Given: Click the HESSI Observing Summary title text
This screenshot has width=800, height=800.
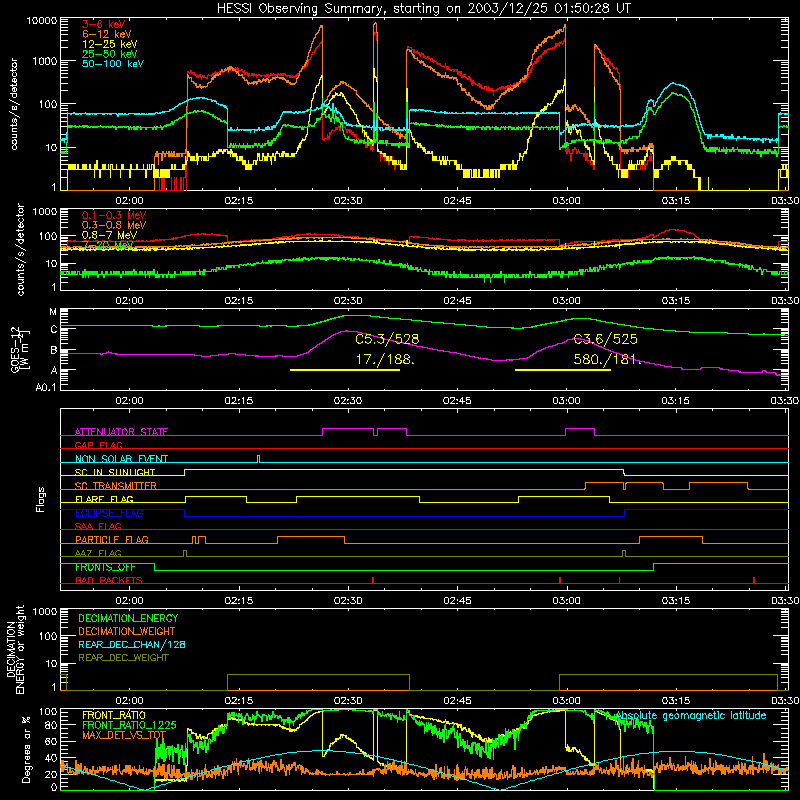Looking at the screenshot, I should click(423, 9).
